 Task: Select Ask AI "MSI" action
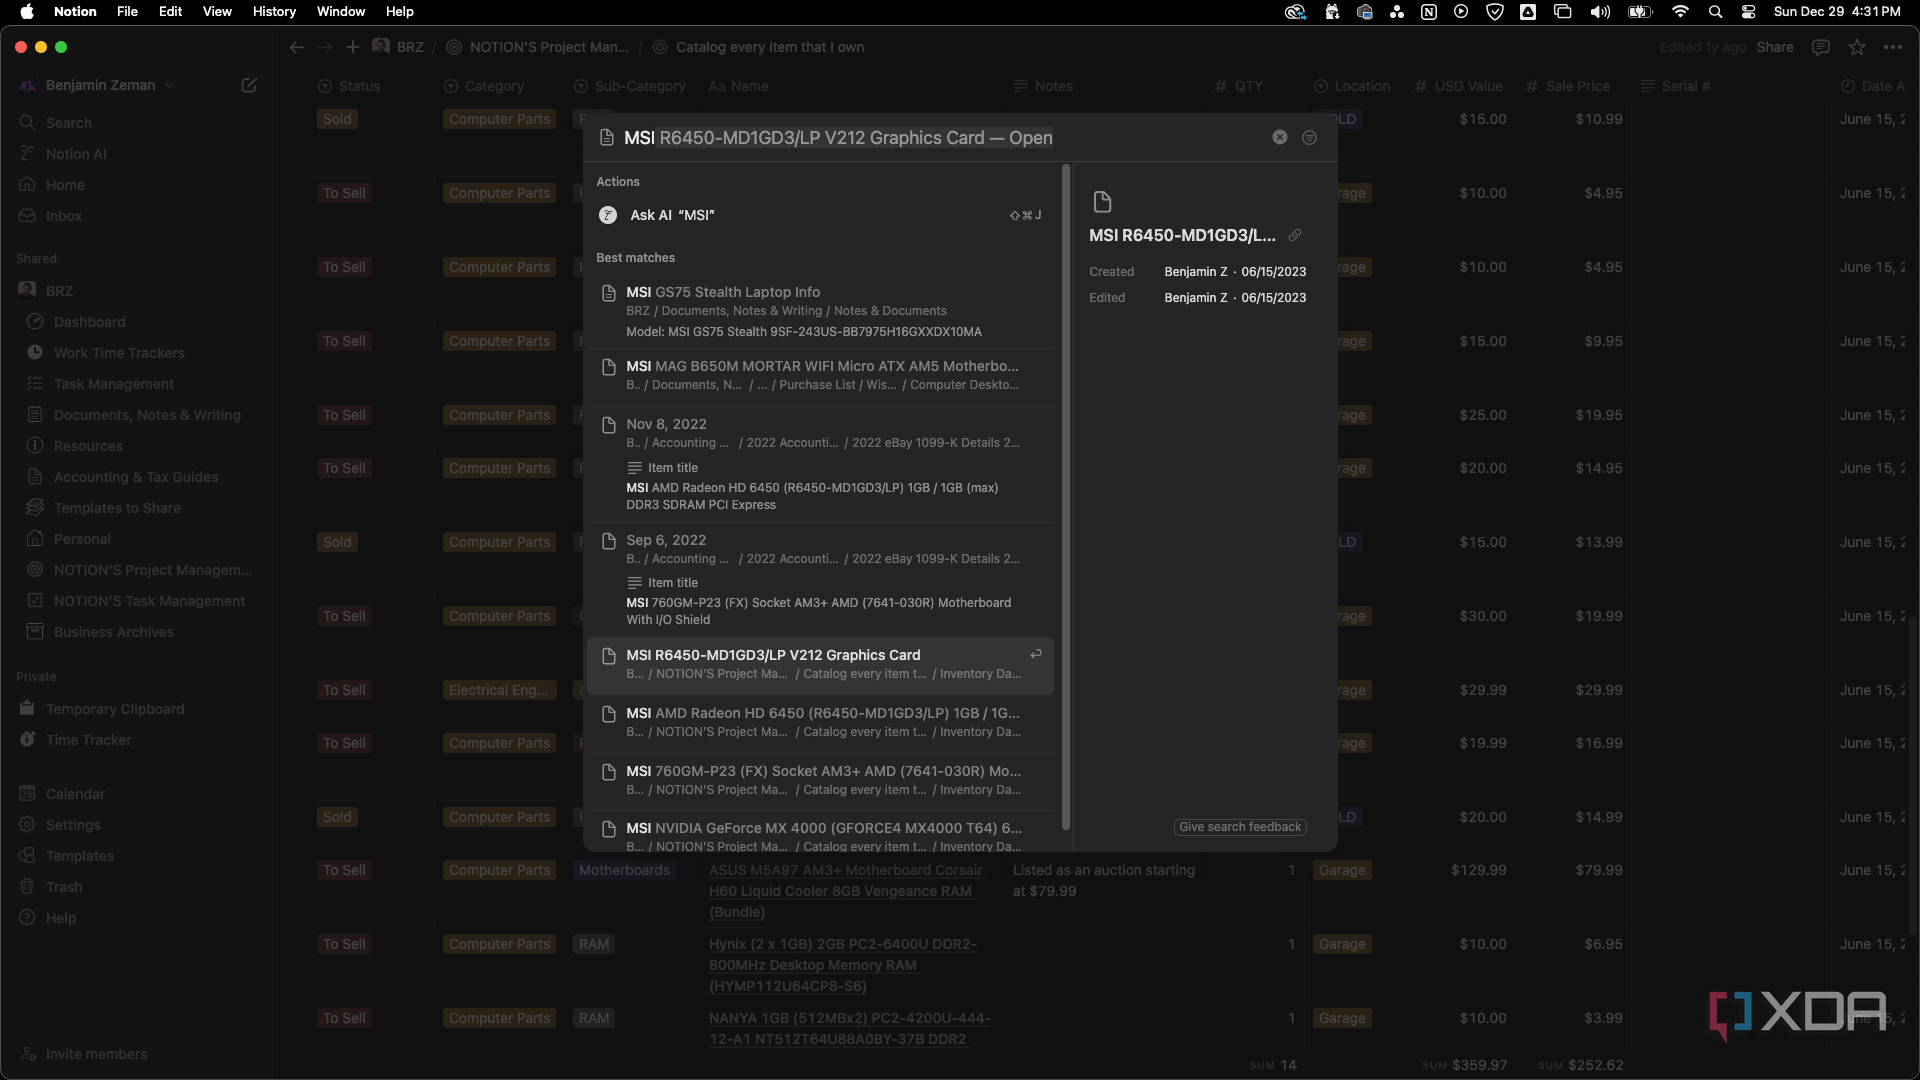[820, 215]
